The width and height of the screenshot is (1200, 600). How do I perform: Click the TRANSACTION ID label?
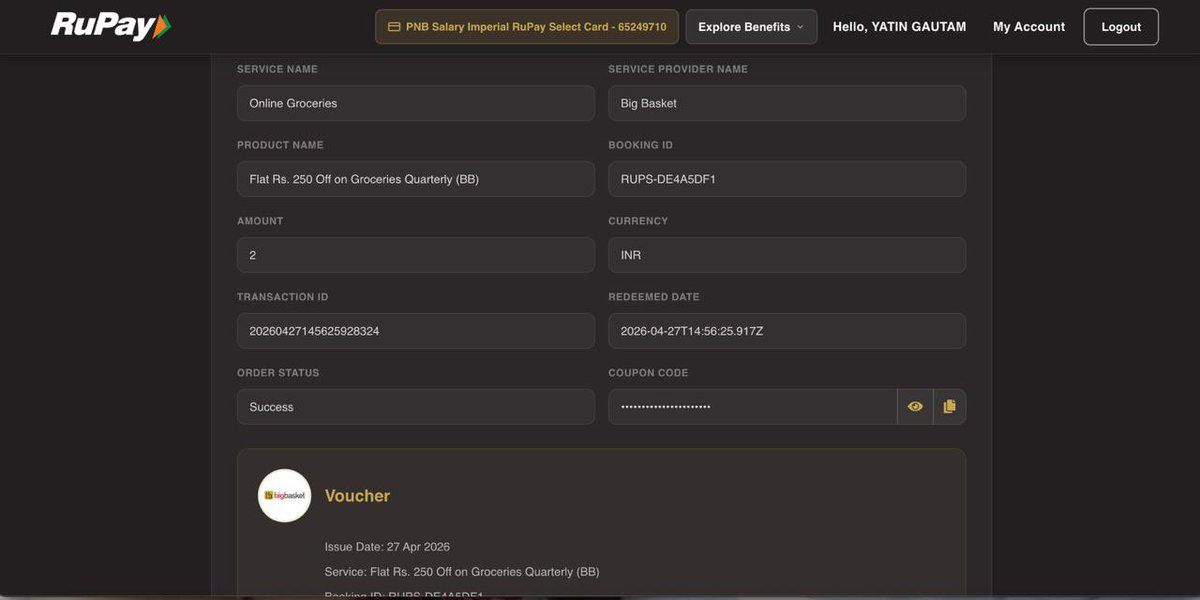(x=282, y=297)
